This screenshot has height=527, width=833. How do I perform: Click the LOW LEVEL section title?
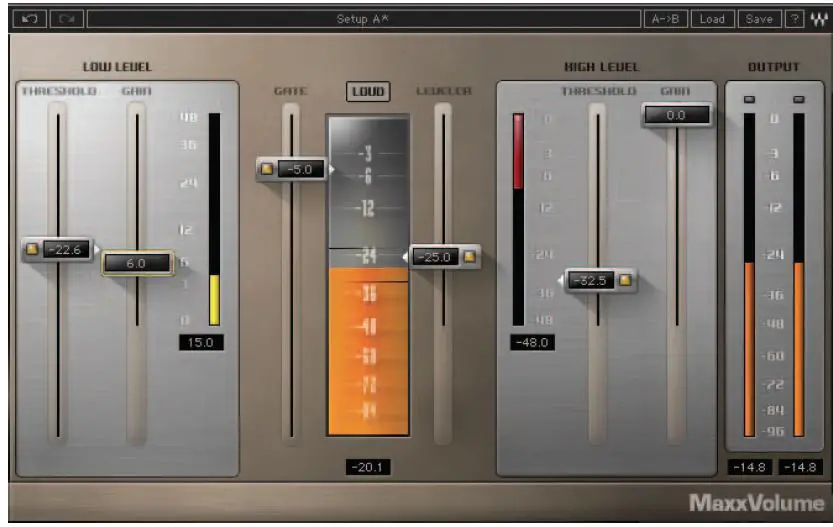[x=117, y=67]
